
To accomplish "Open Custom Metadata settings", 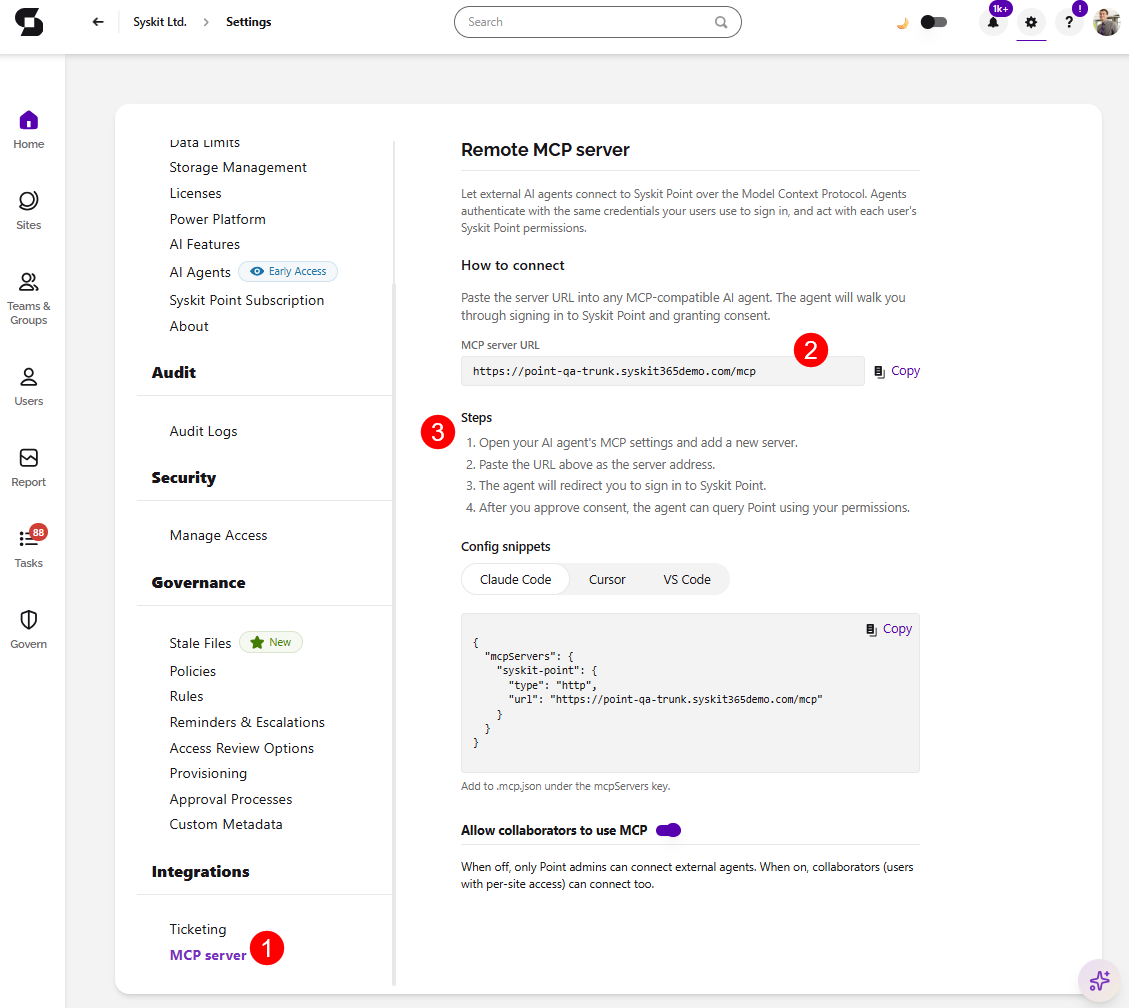I will point(225,824).
